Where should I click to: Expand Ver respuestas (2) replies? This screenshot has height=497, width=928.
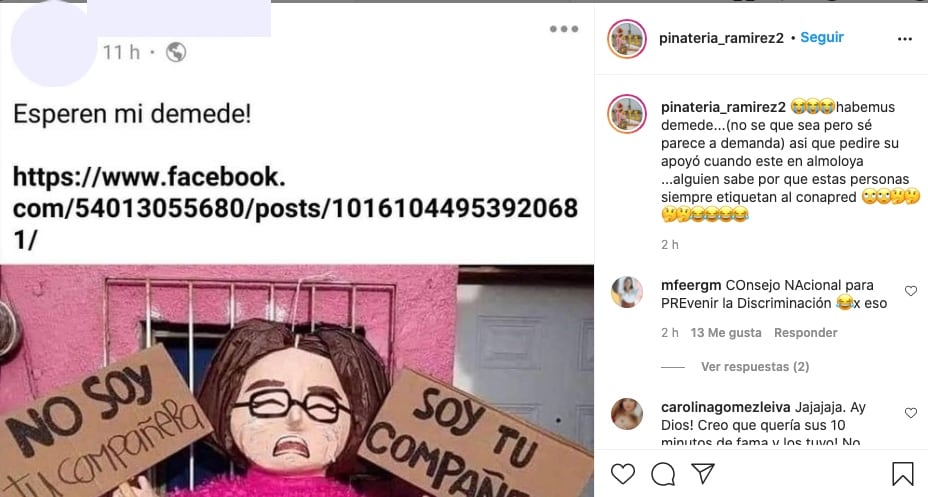tap(755, 367)
